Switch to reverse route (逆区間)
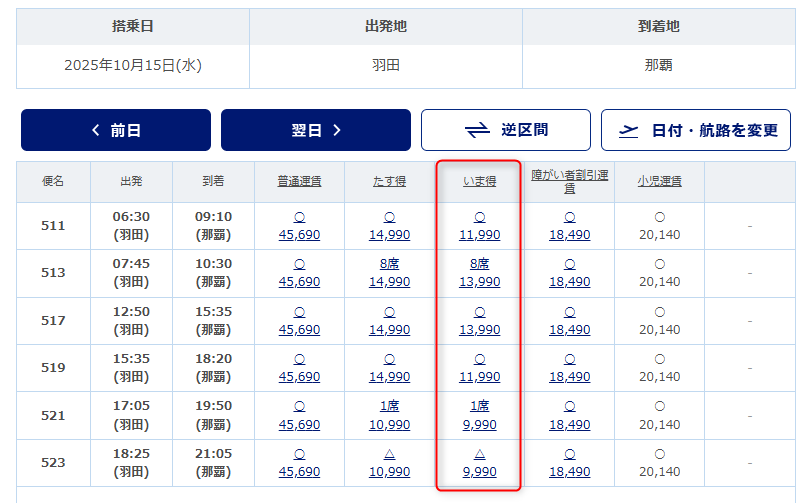The width and height of the screenshot is (807, 503). point(506,130)
